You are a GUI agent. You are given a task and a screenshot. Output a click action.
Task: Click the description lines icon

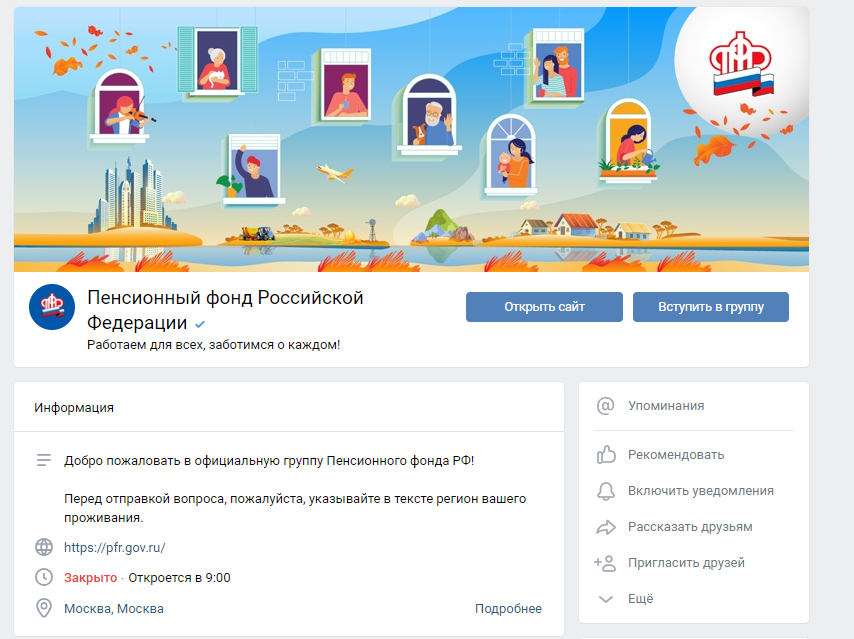coord(44,460)
